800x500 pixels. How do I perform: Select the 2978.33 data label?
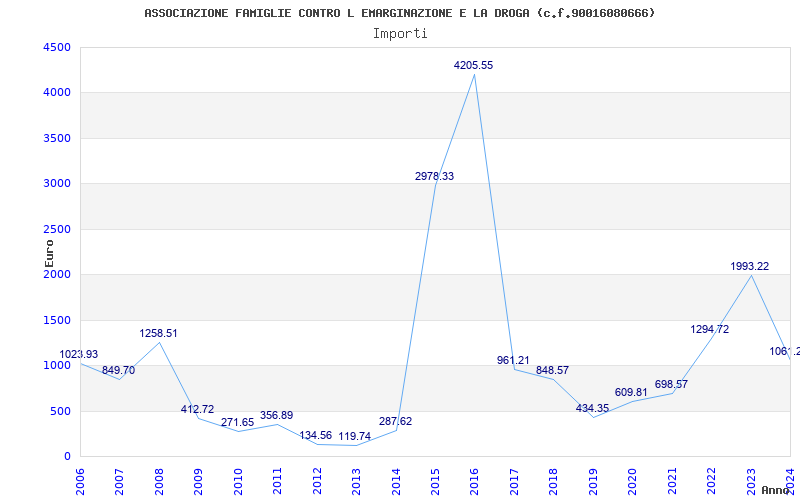434,177
